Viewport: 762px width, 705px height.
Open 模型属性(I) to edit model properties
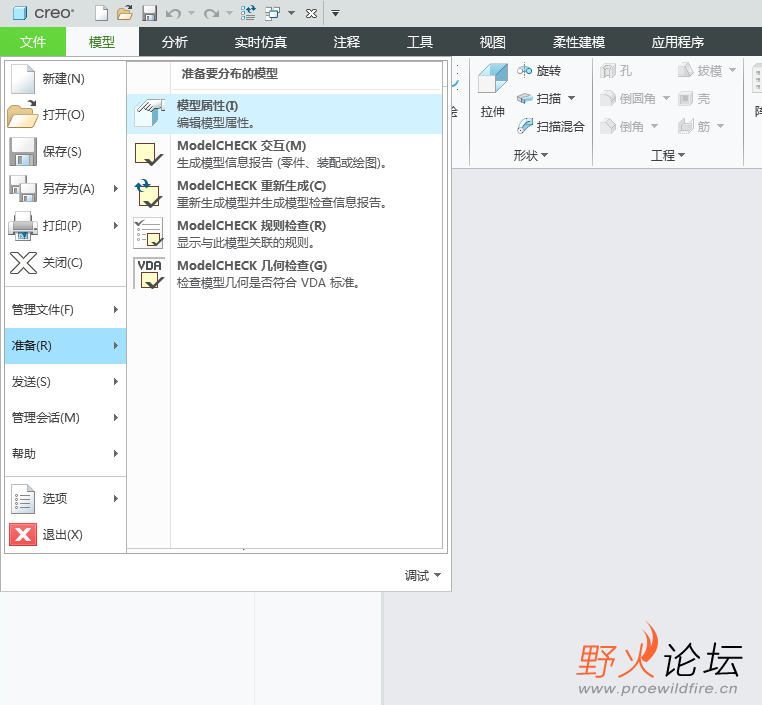(285, 114)
